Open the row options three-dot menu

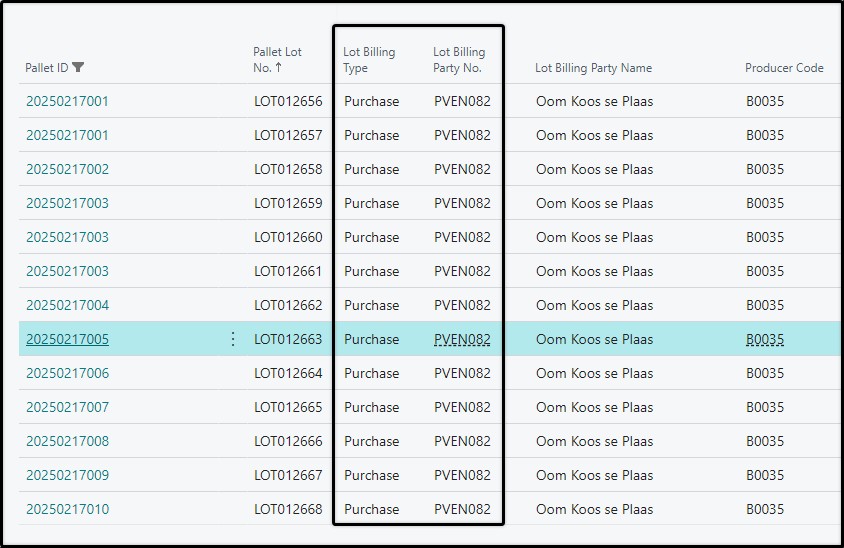233,339
